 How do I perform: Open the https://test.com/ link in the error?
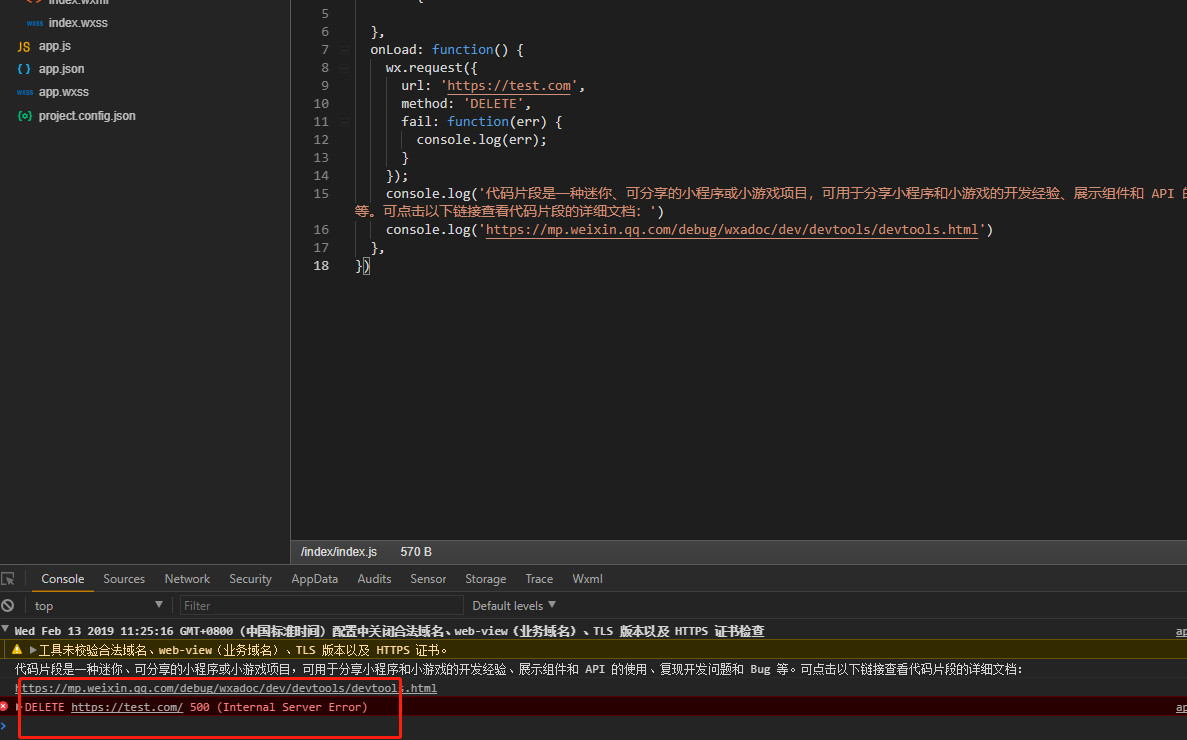point(127,707)
